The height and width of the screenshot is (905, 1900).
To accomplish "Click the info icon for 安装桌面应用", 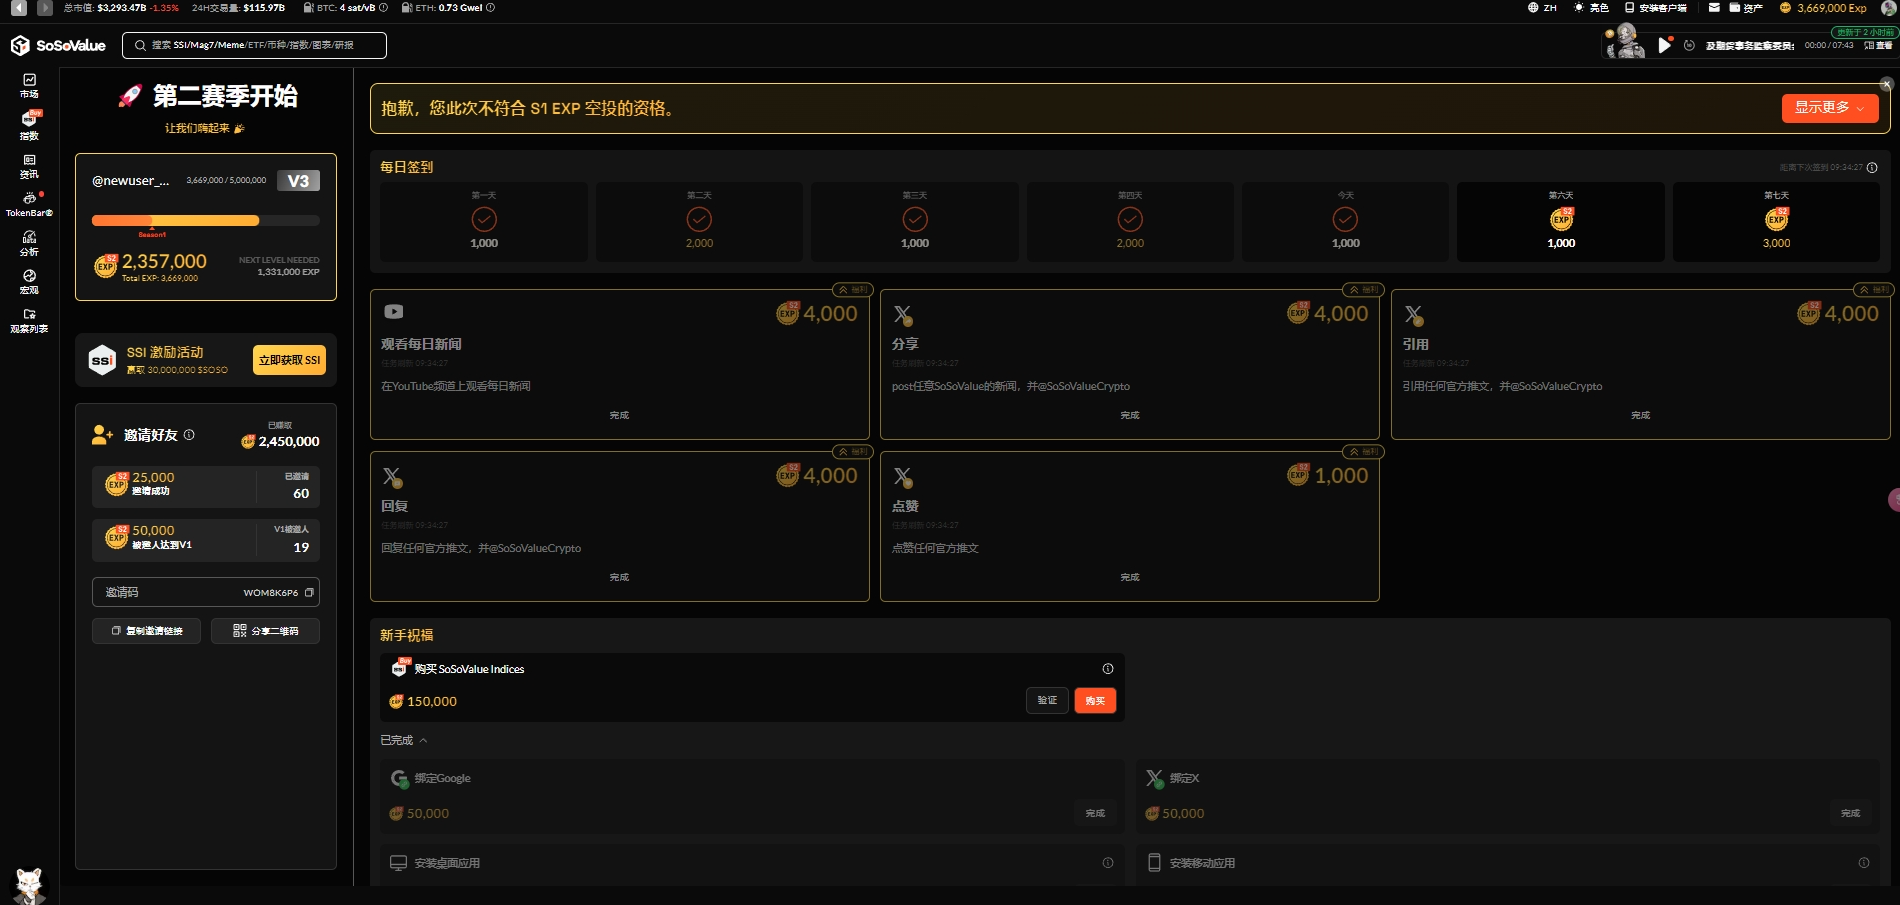I will click(x=1108, y=863).
